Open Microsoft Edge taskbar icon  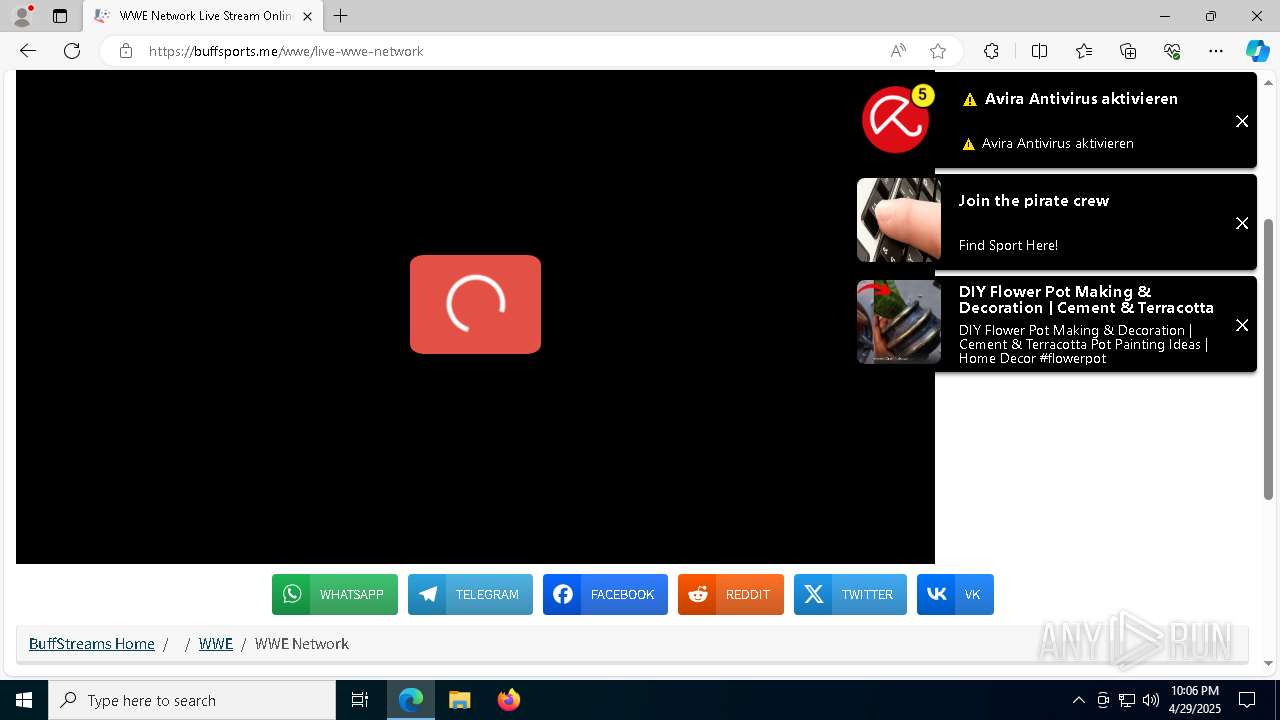click(411, 700)
